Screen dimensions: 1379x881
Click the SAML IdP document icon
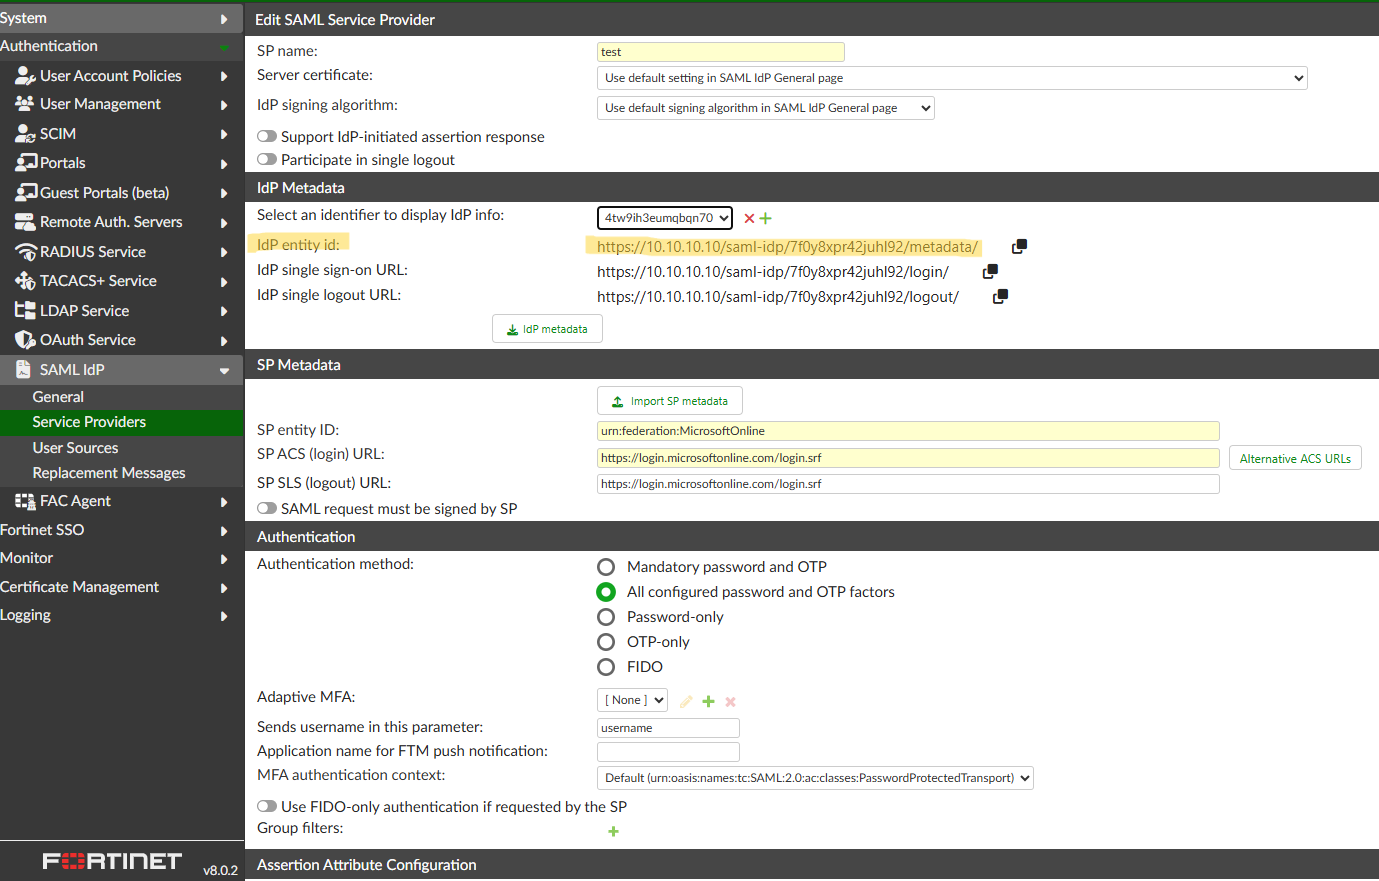point(23,370)
